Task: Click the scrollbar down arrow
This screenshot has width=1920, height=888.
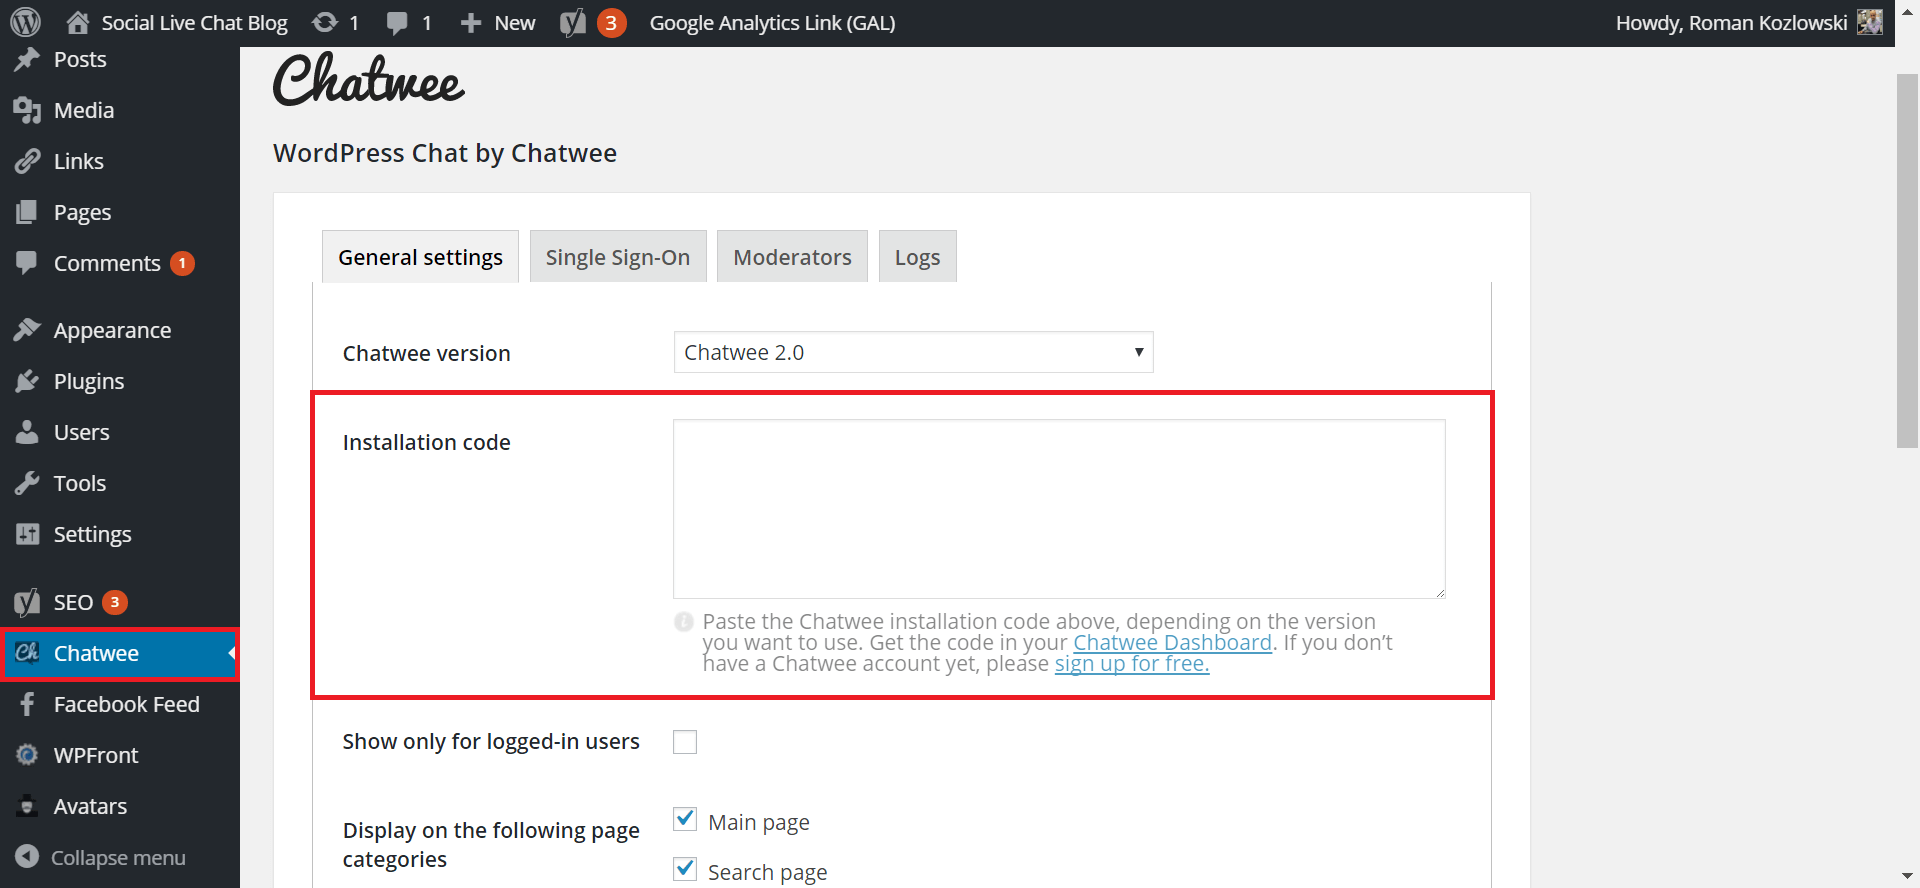Action: click(1908, 876)
